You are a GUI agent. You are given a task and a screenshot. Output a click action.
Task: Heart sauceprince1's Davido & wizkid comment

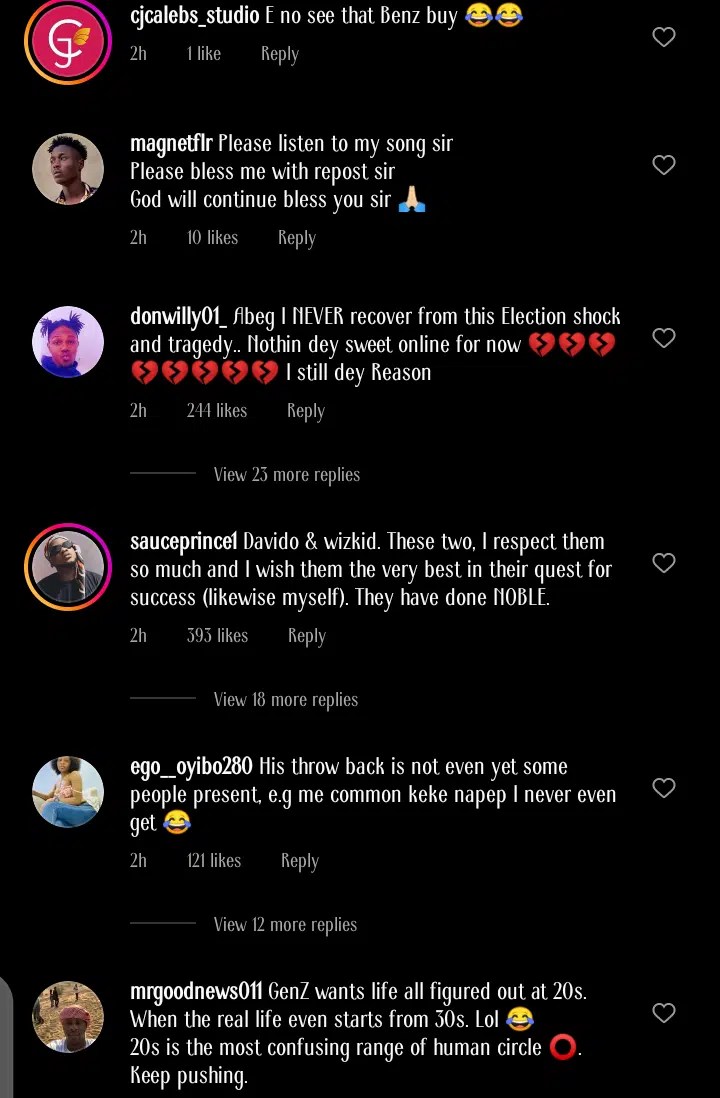[664, 563]
